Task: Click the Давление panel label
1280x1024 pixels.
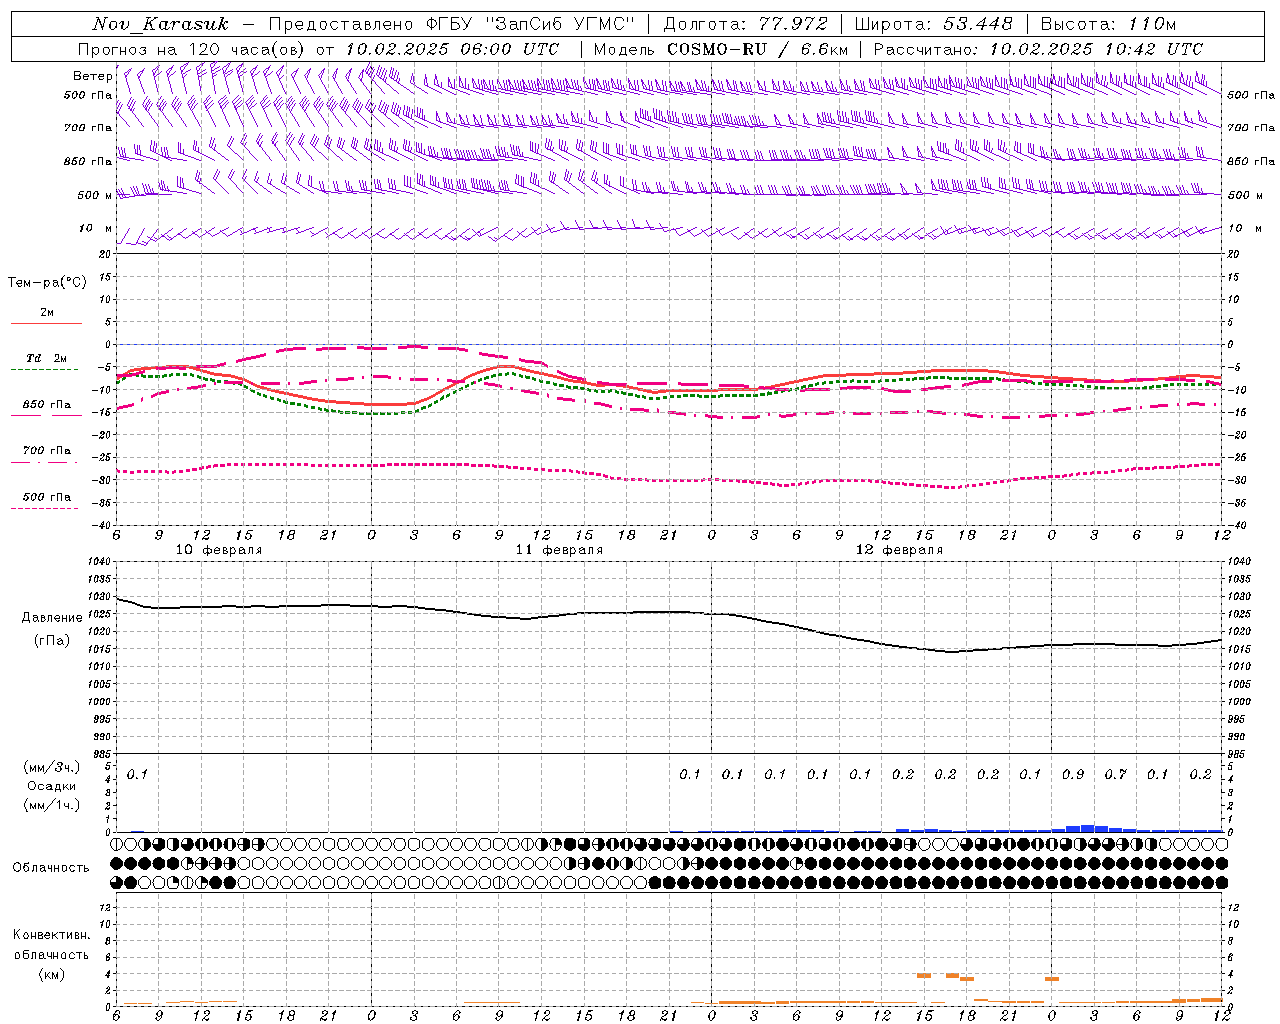Action: [52, 618]
